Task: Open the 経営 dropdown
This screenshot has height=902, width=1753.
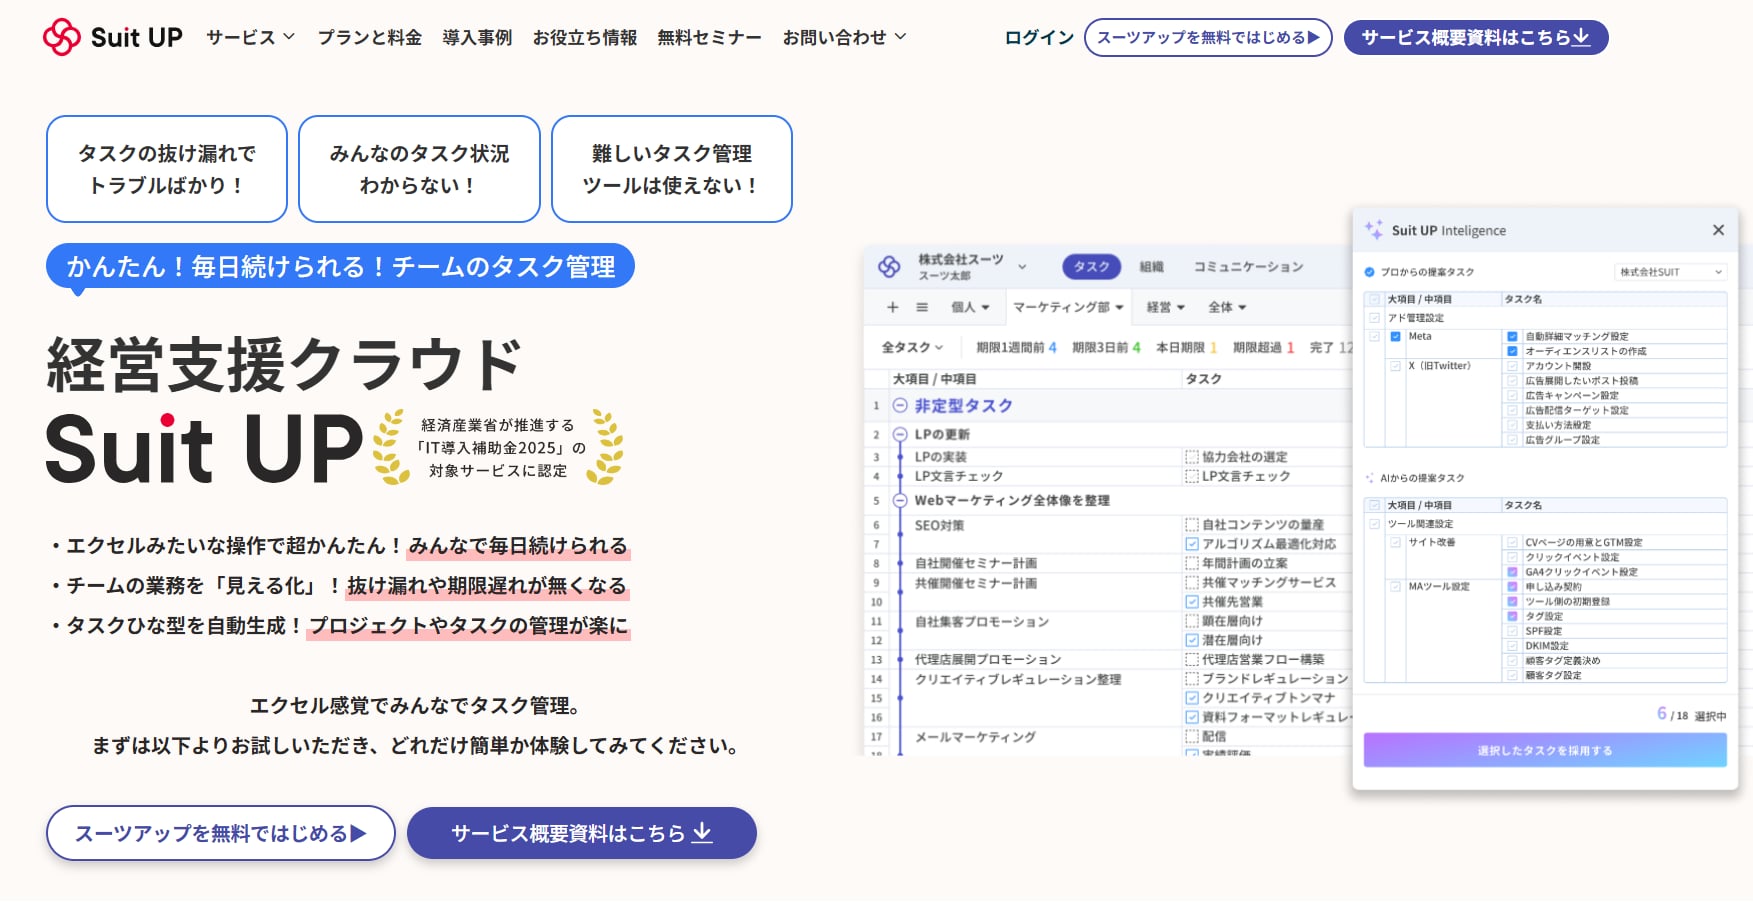Action: (x=1166, y=307)
